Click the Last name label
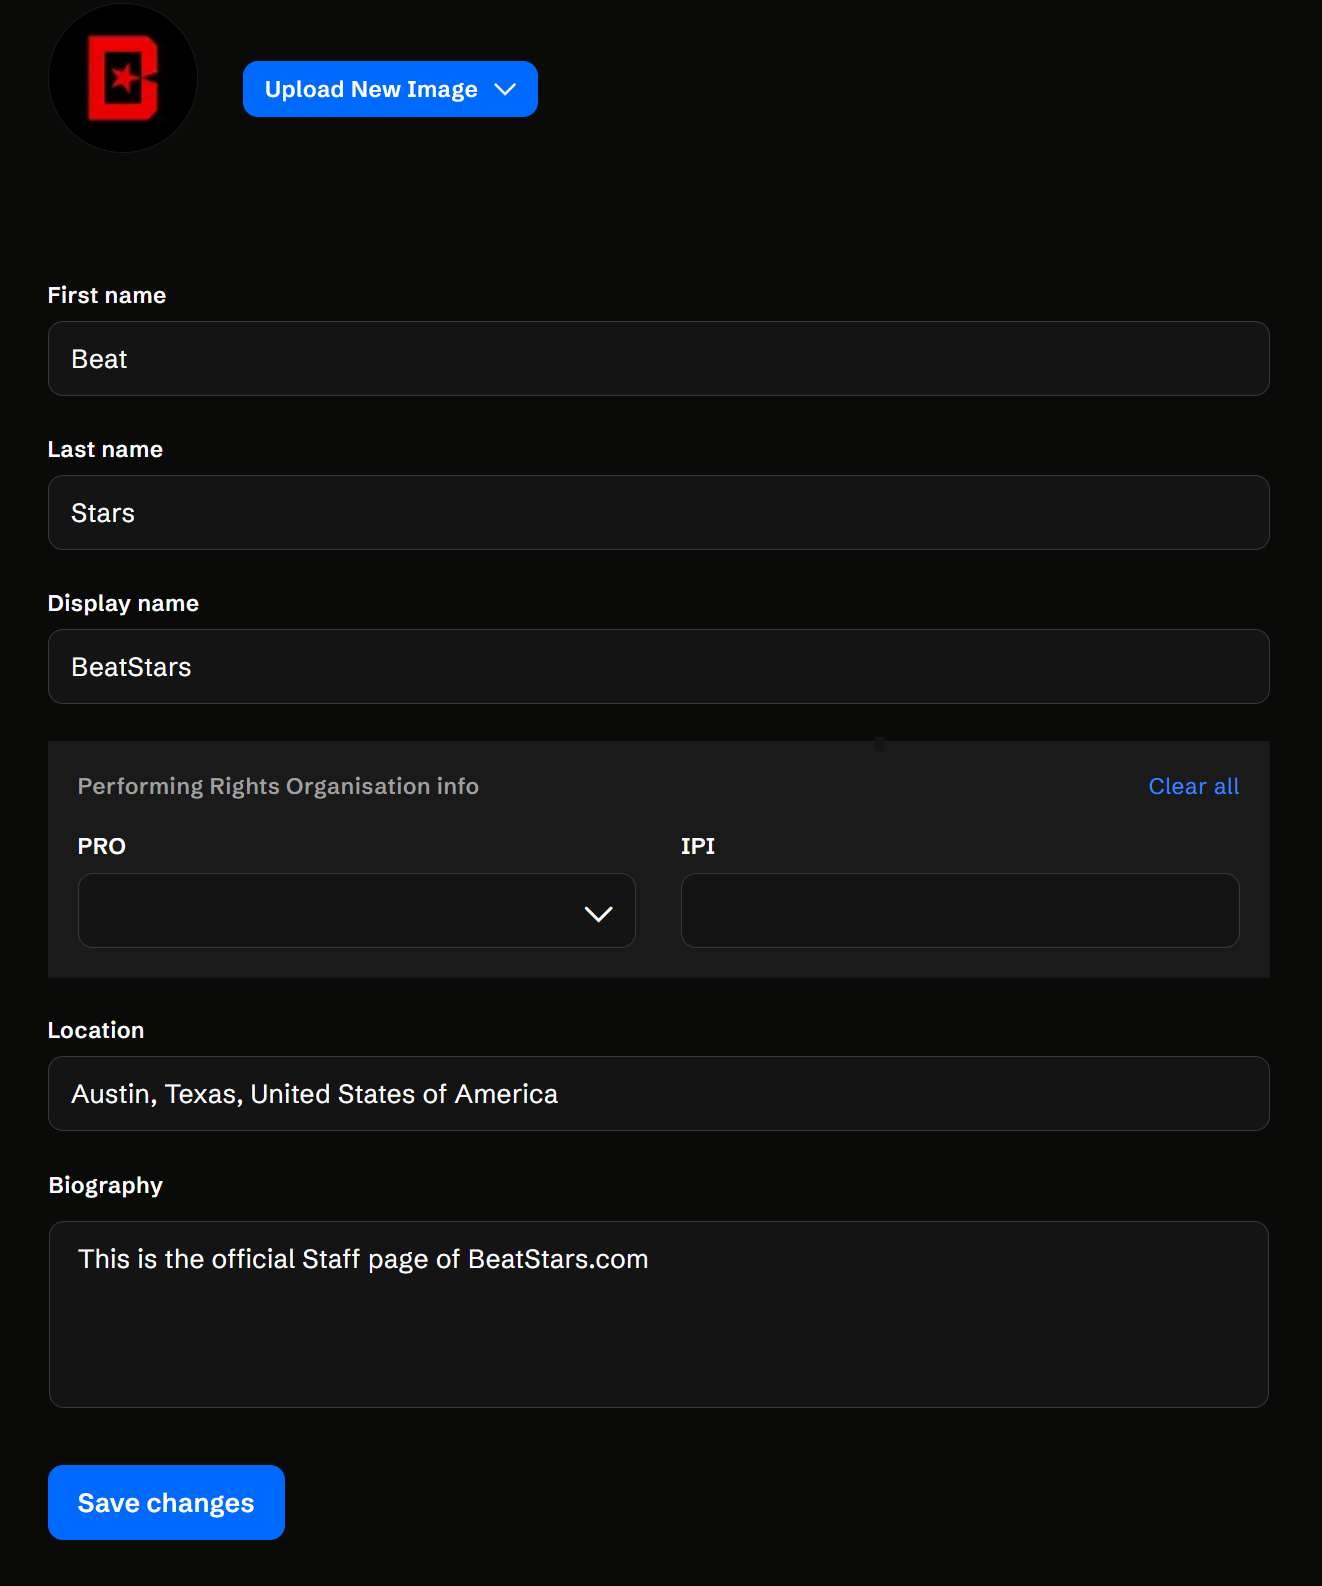The image size is (1322, 1586). coord(105,450)
